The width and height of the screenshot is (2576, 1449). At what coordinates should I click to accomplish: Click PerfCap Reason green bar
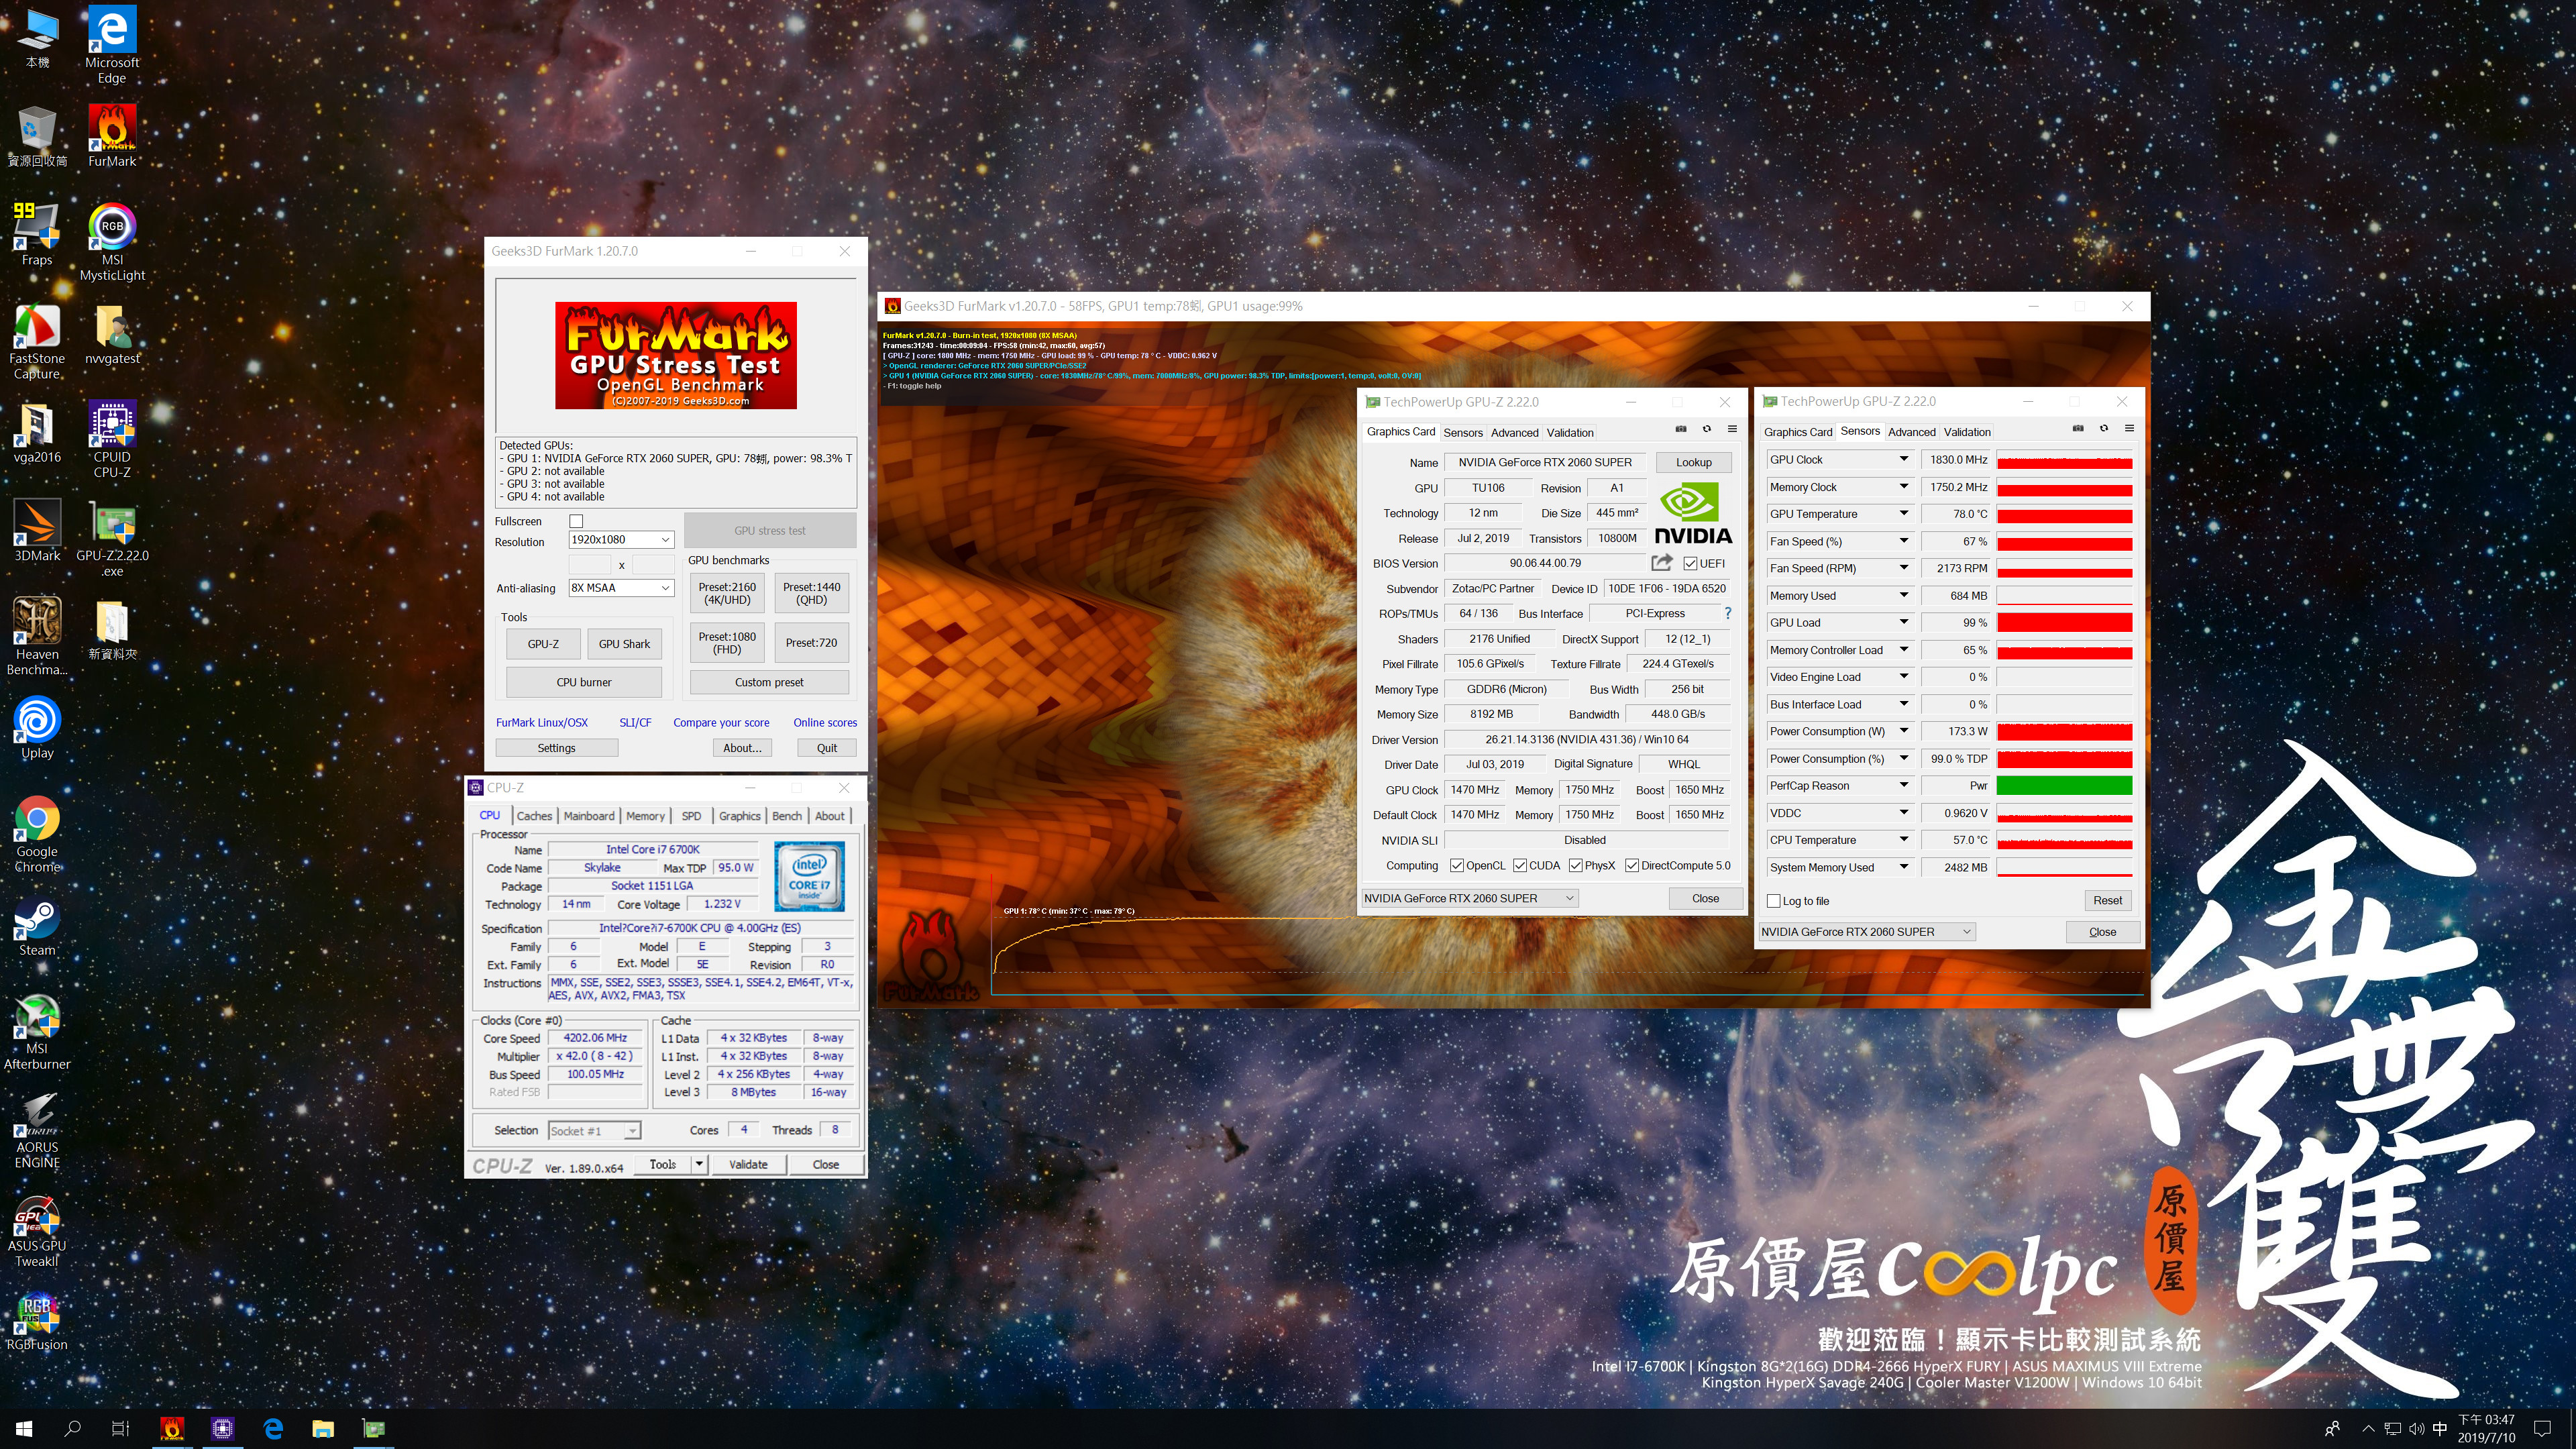point(2064,786)
